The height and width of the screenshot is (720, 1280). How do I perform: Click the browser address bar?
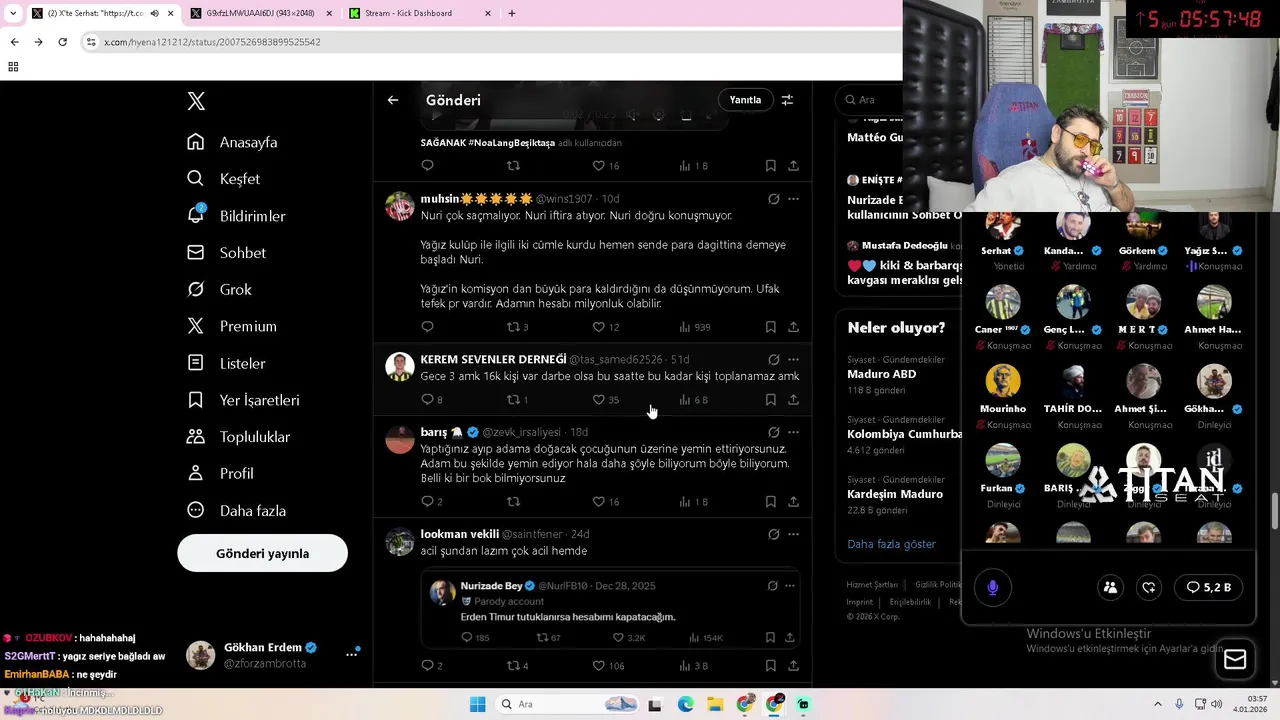(490, 42)
